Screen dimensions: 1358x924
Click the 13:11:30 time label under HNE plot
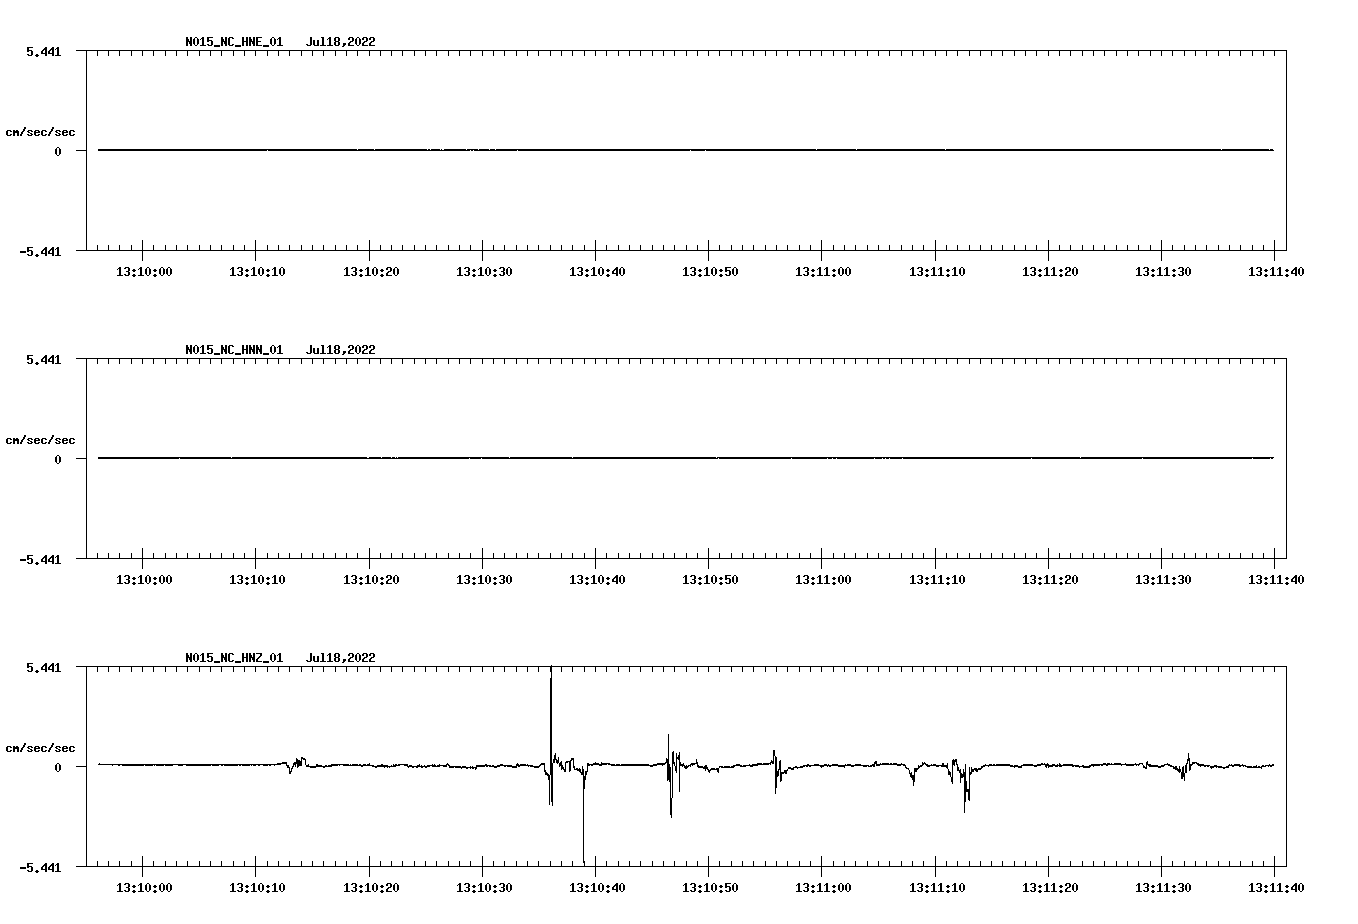(1162, 271)
